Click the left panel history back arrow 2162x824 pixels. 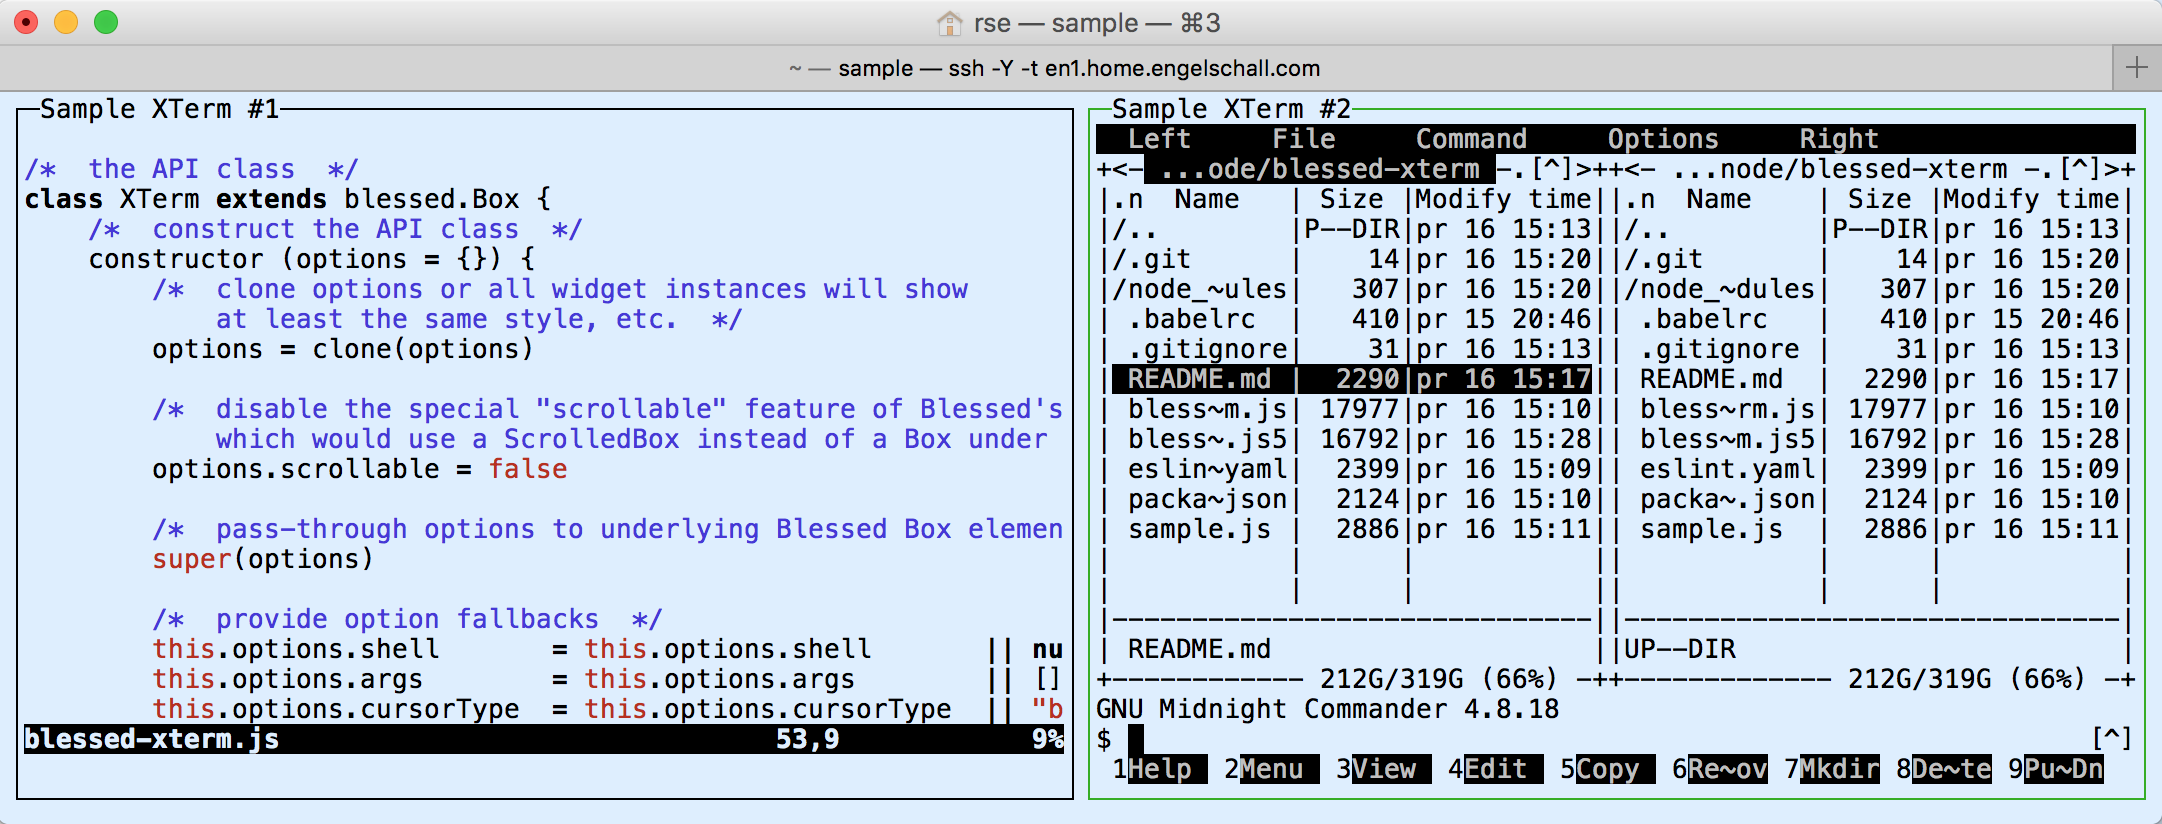1120,169
